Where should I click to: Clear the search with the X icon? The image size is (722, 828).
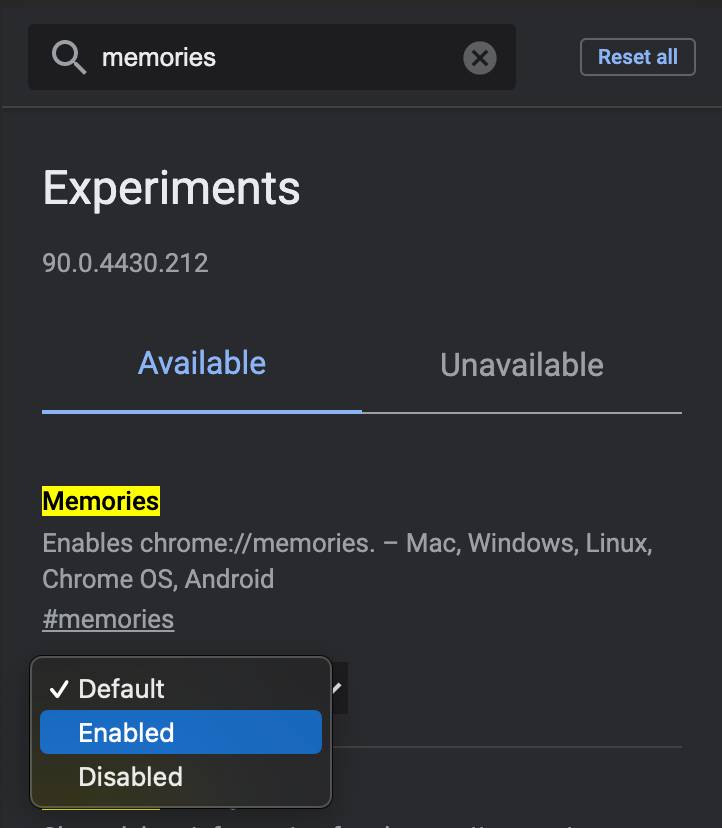coord(480,58)
